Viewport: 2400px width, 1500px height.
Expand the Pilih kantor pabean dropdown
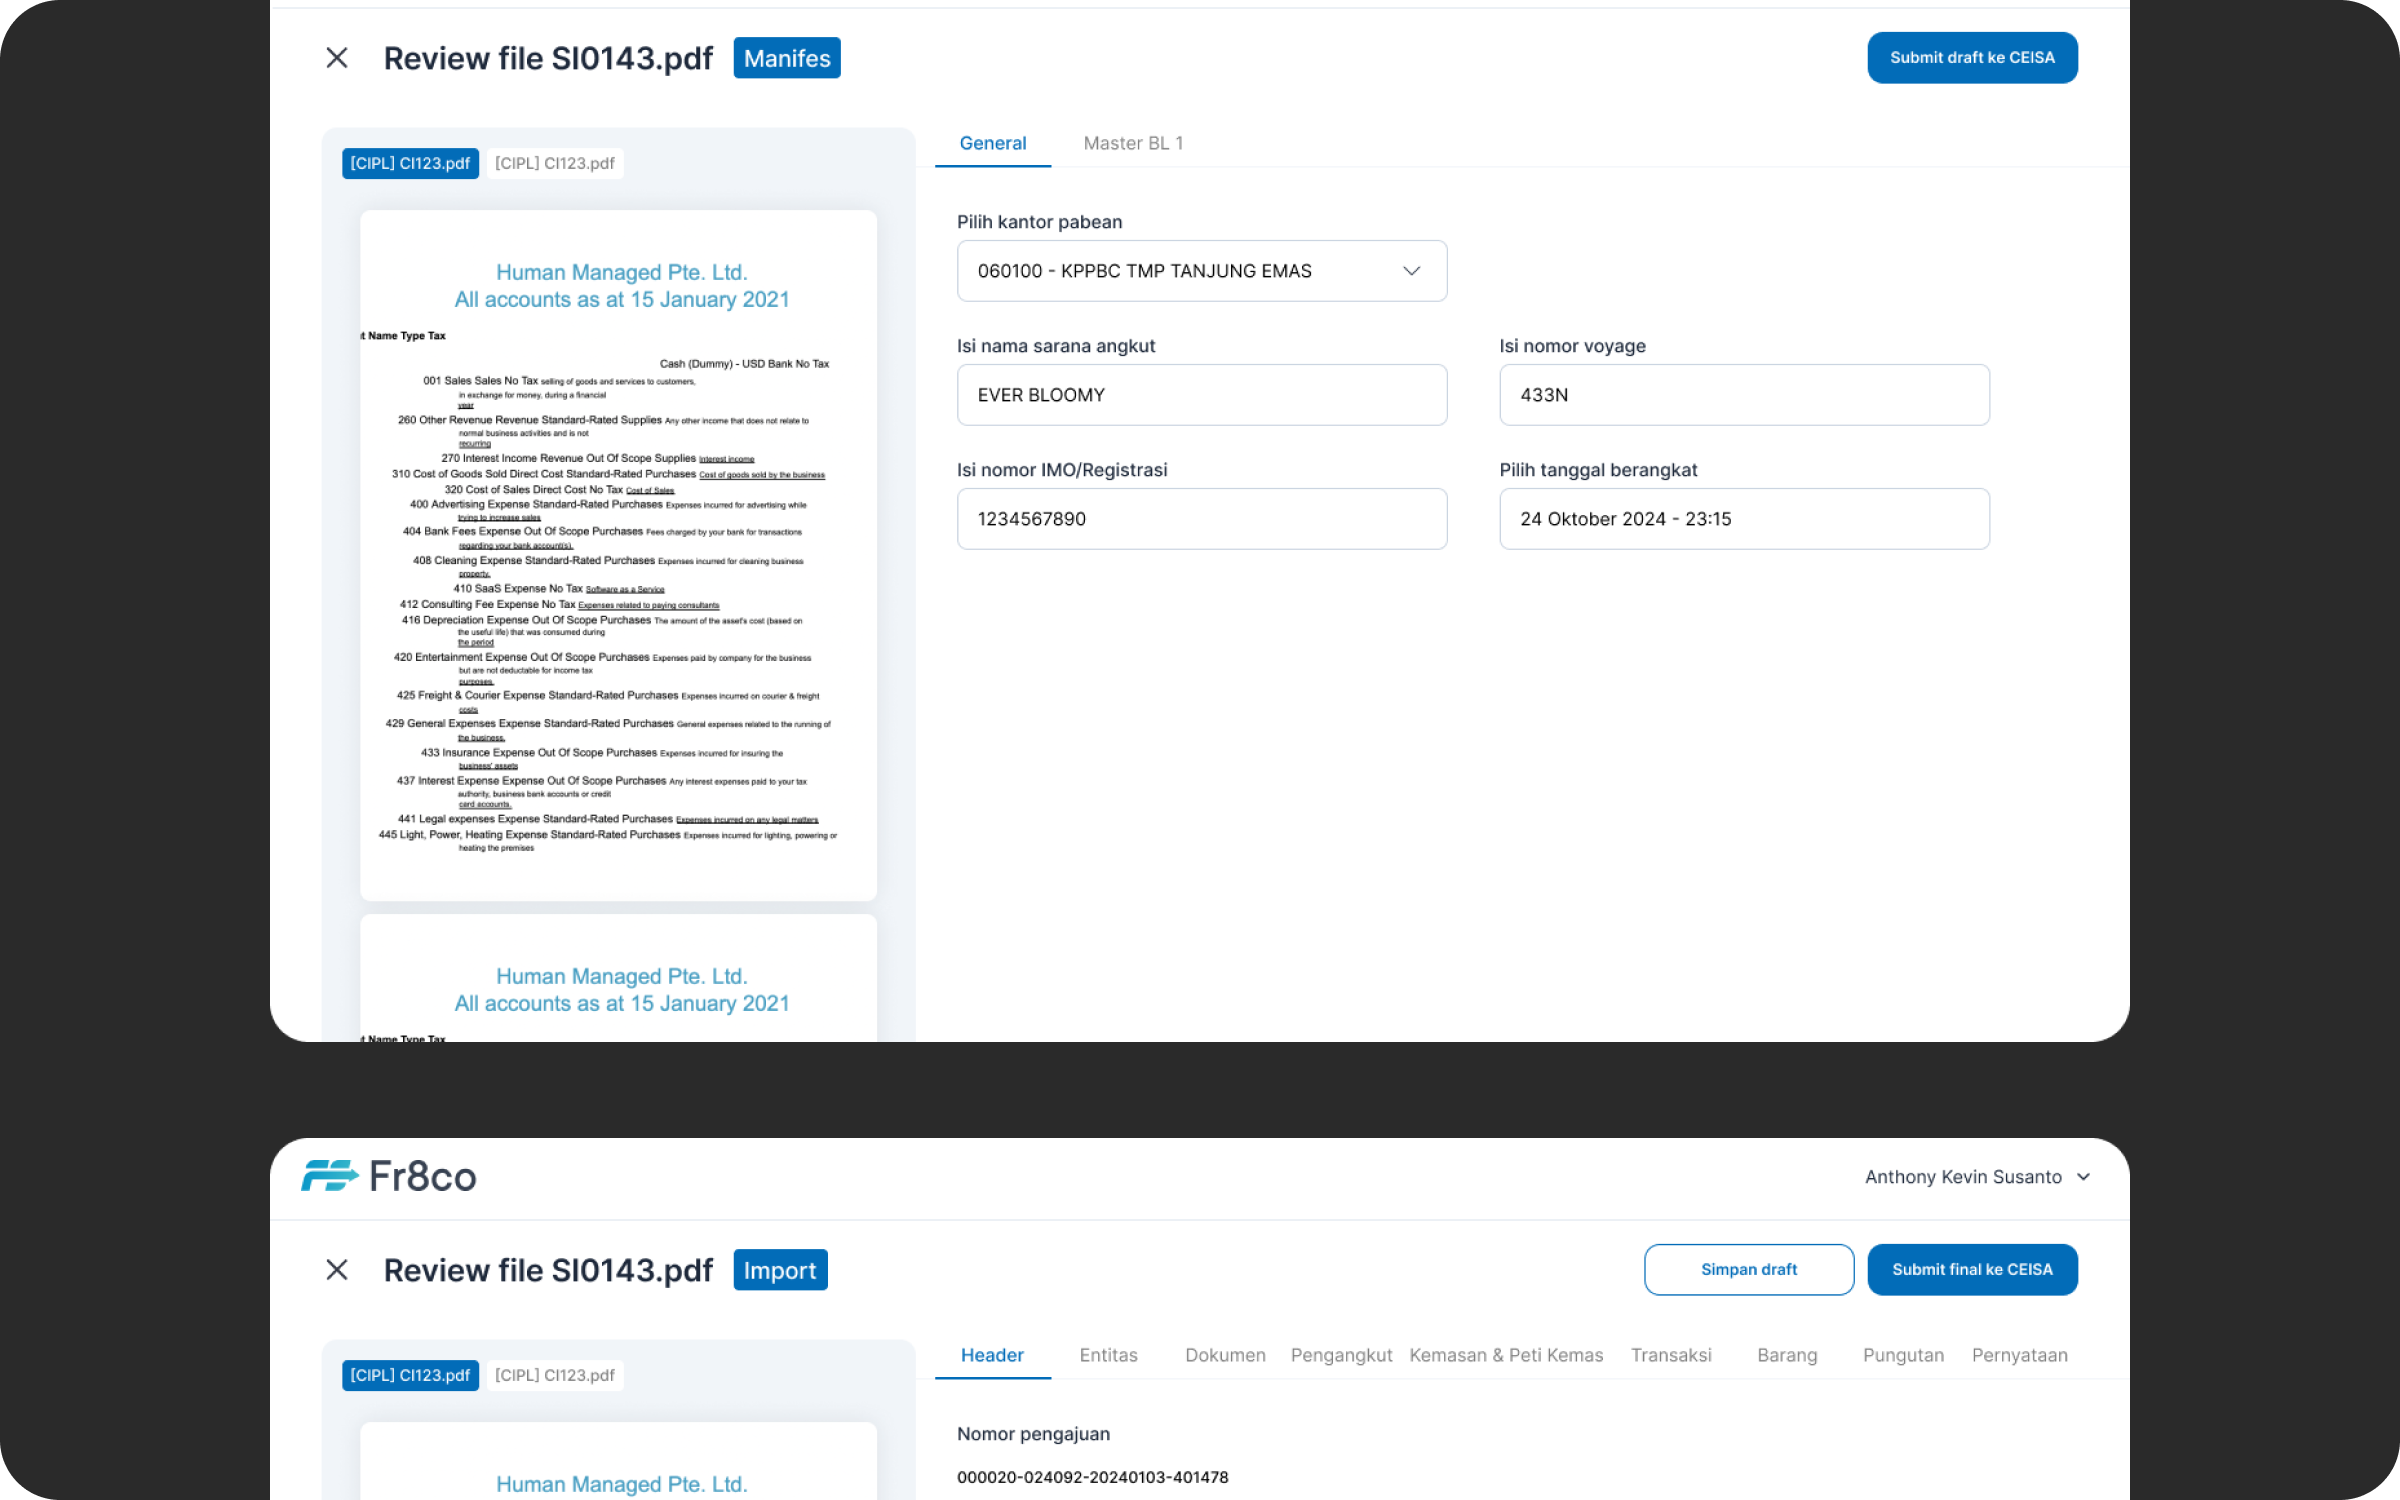pos(1201,271)
